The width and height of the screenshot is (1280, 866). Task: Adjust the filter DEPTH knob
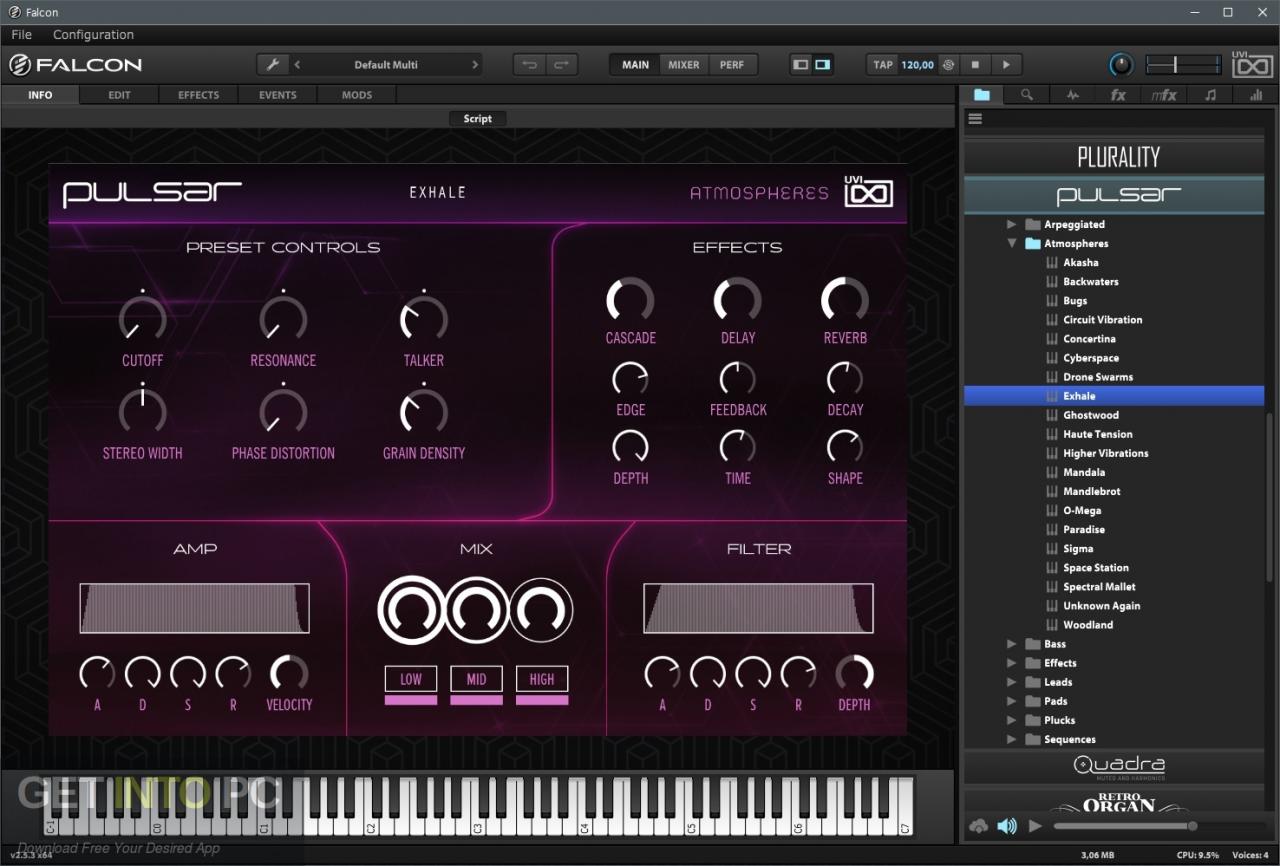click(x=854, y=673)
